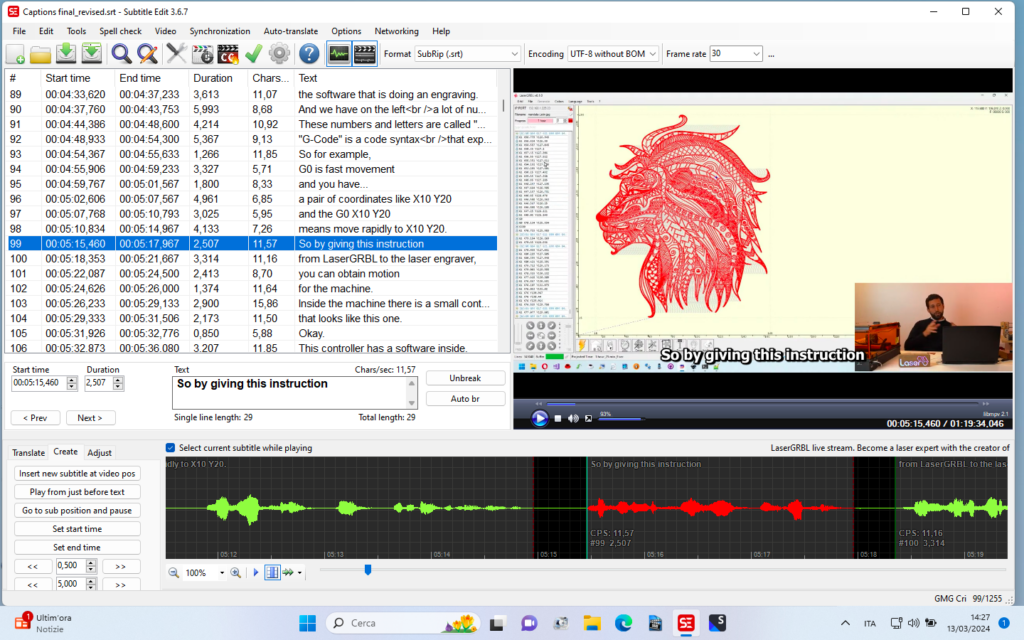Uncheck Select current subtitle while playing
Viewport: 1024px width, 640px height.
point(170,448)
